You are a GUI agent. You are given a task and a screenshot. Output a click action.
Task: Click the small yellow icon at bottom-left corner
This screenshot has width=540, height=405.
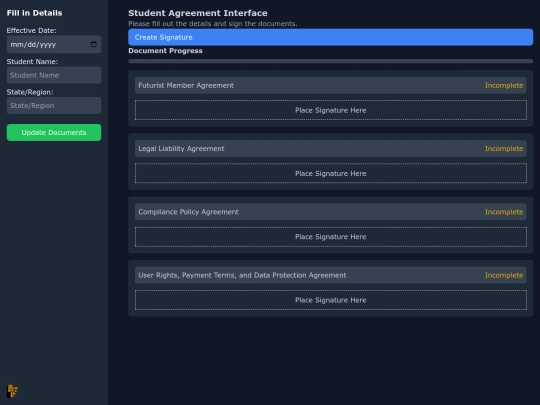12,391
